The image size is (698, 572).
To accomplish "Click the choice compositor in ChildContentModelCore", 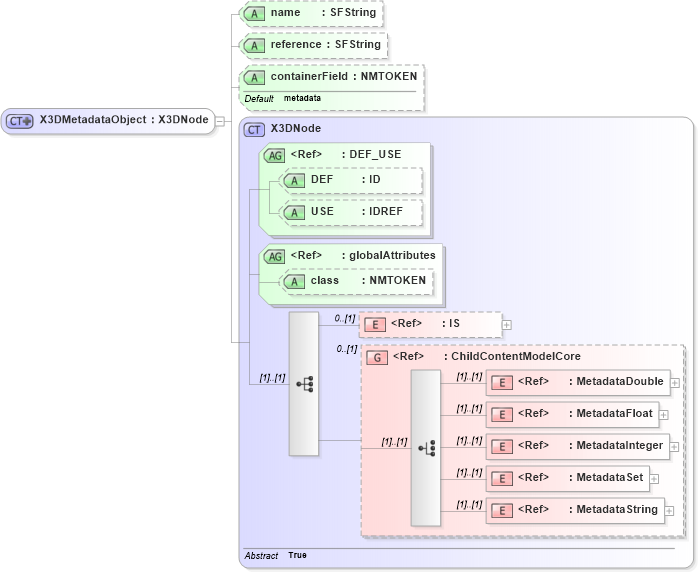I will tap(426, 448).
